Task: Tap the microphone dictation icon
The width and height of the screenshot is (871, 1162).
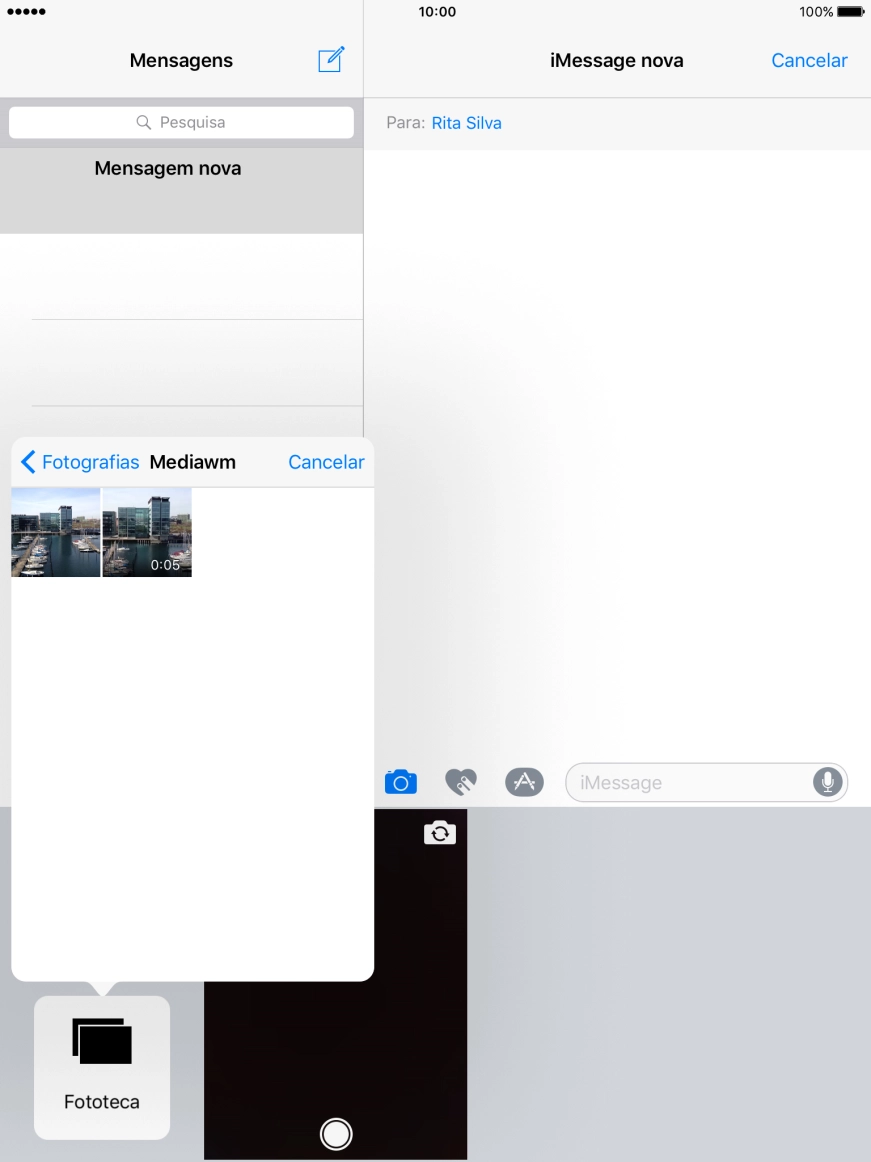Action: pyautogui.click(x=827, y=782)
